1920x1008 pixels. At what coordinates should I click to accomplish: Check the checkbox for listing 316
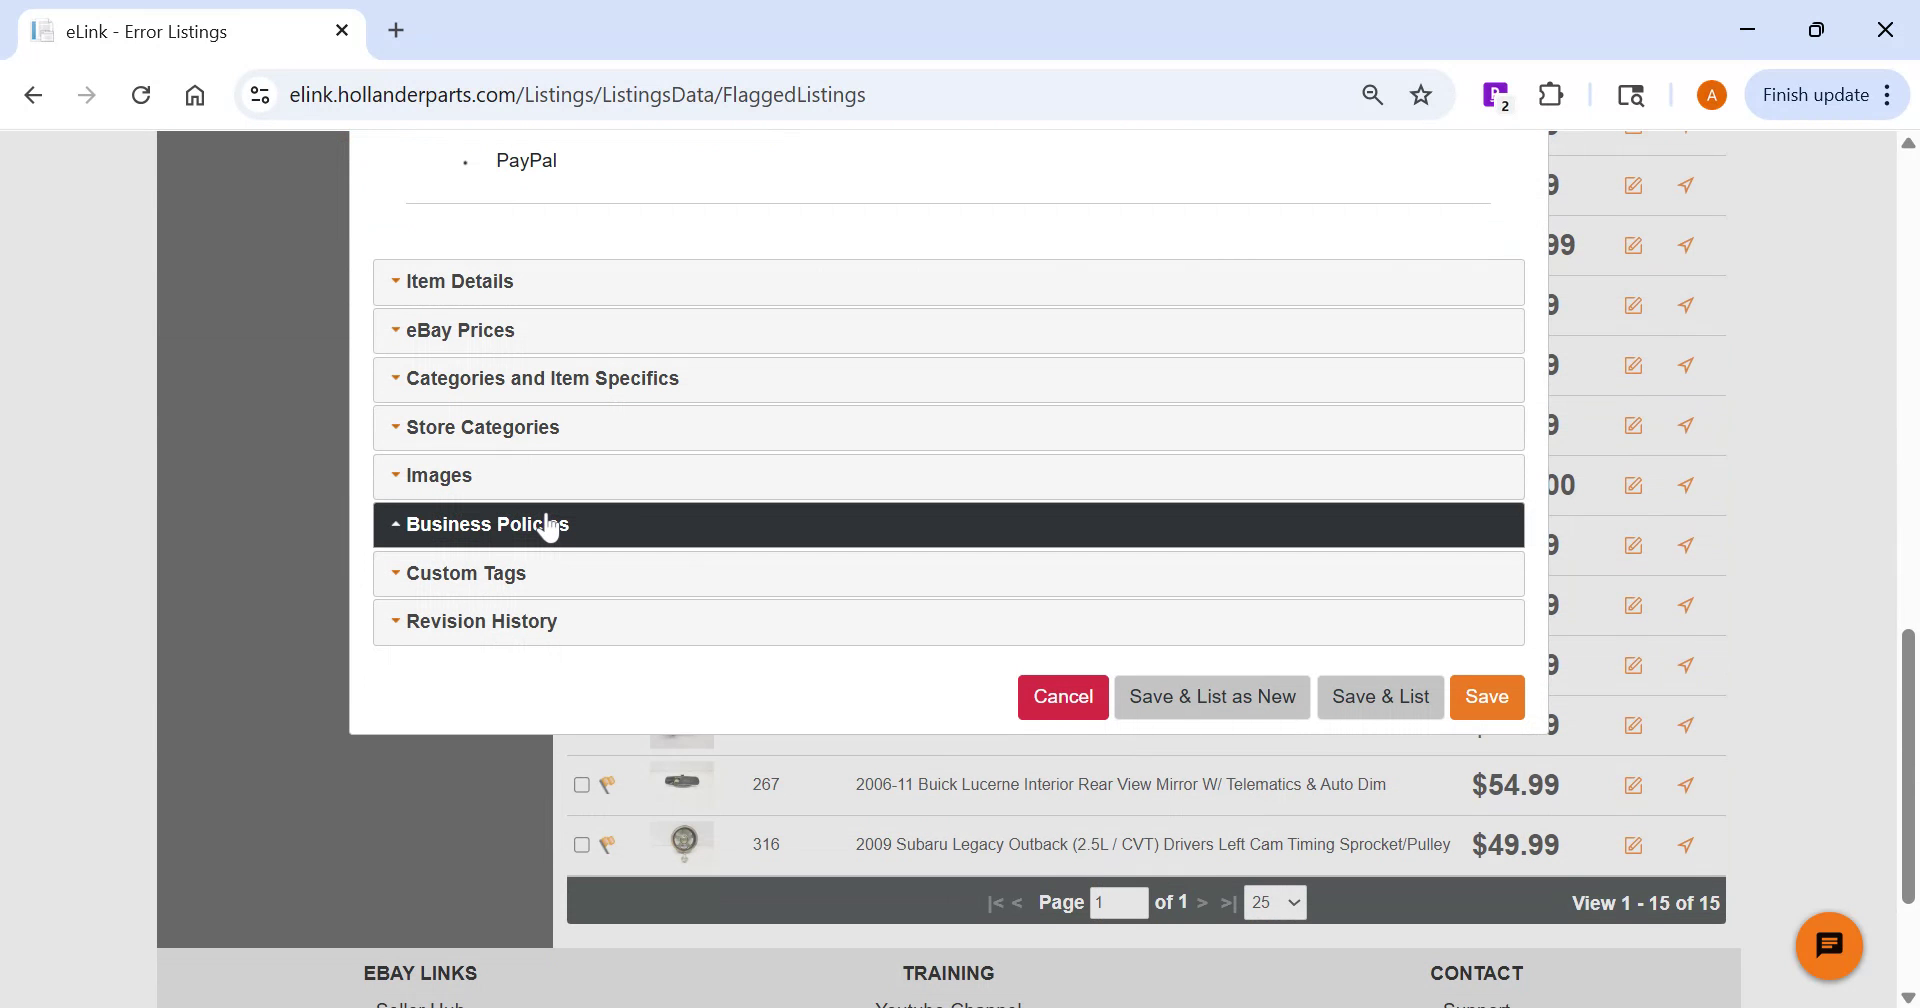click(x=581, y=845)
